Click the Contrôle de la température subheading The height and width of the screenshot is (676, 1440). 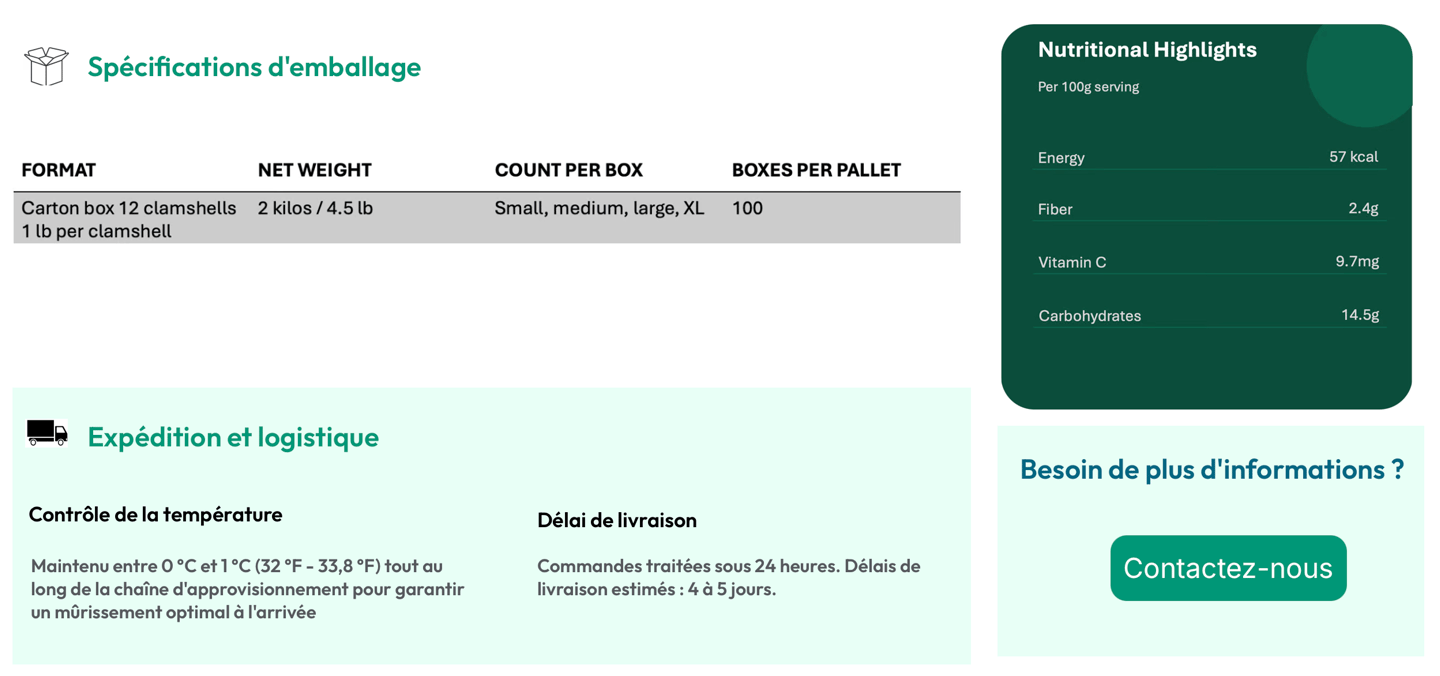point(155,515)
